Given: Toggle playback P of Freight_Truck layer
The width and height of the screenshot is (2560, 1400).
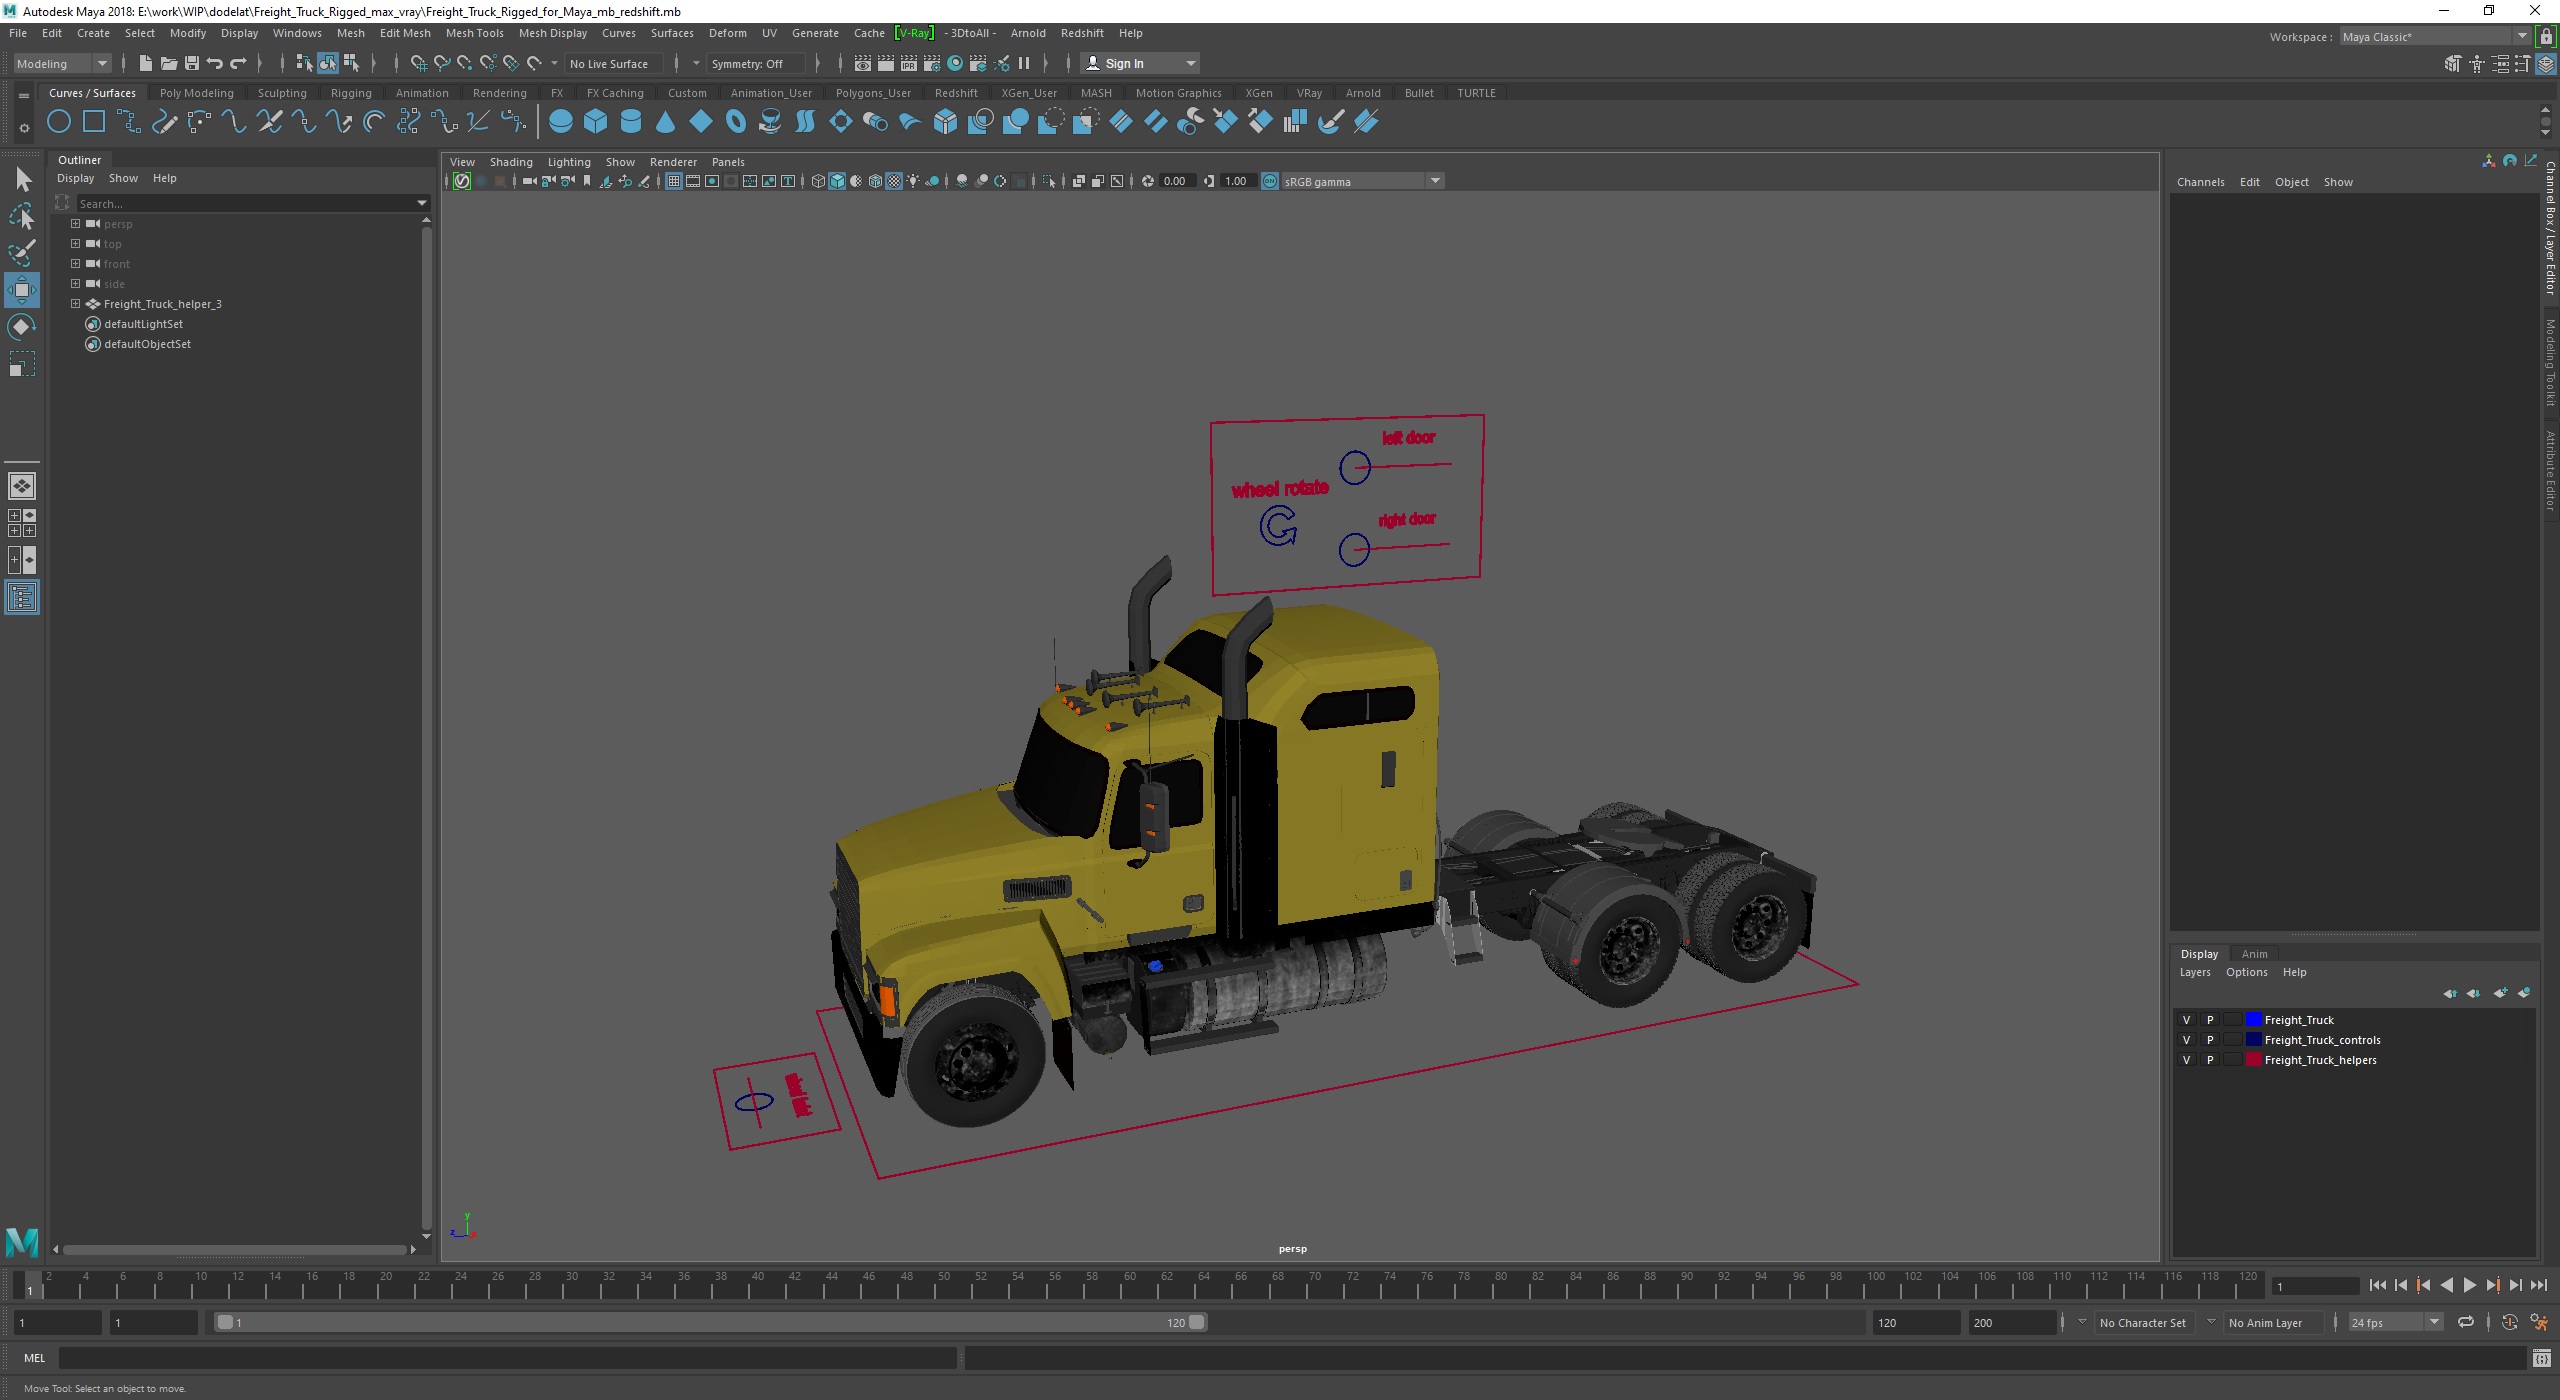Looking at the screenshot, I should (2210, 1020).
